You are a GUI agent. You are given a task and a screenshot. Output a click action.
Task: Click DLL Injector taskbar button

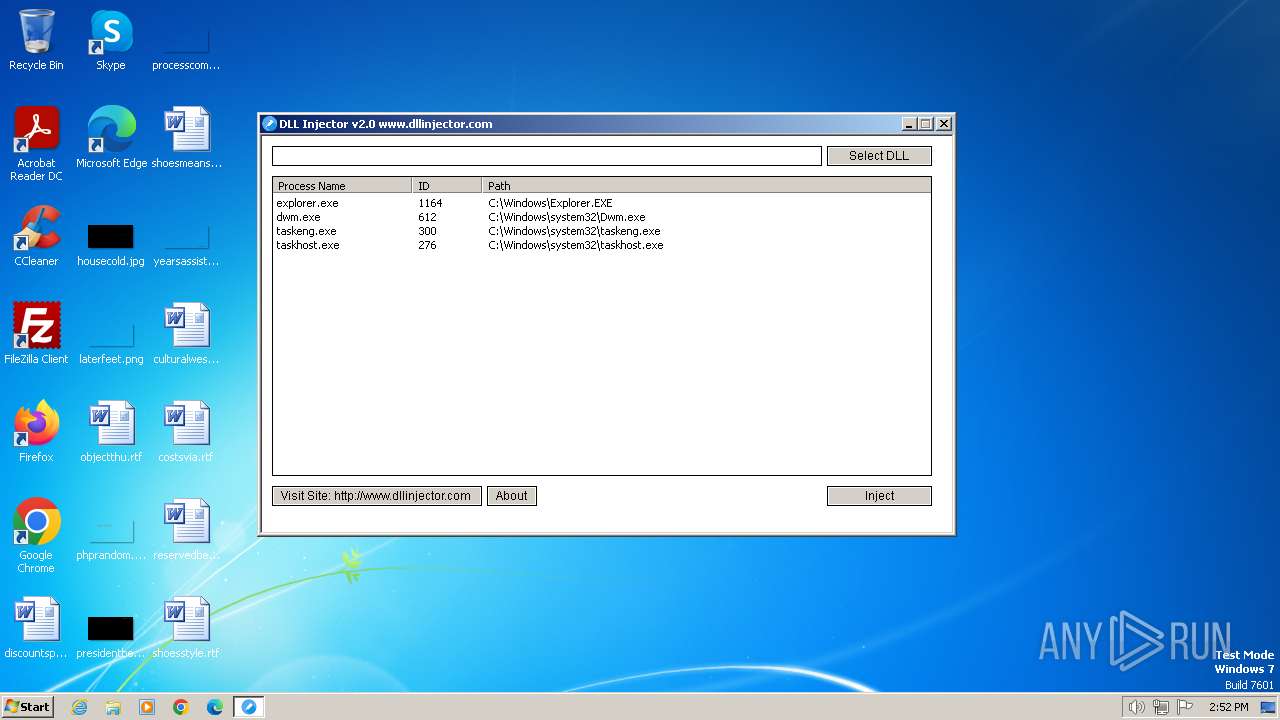(x=249, y=707)
